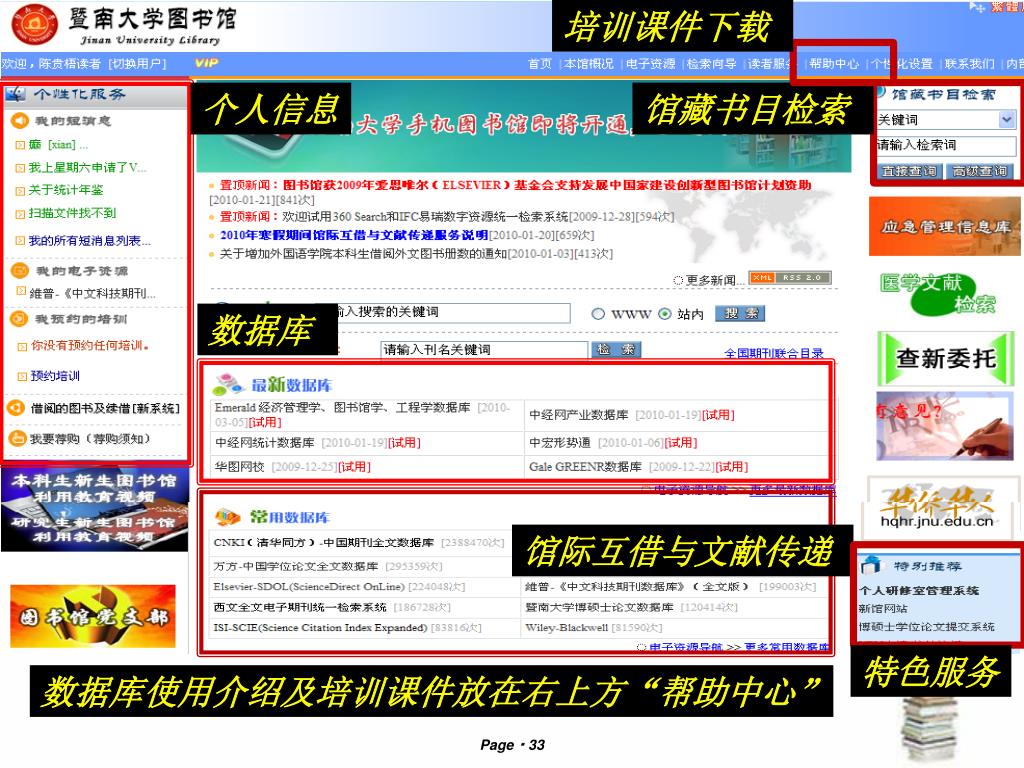This screenshot has width=1024, height=768.
Task: Click the 高级查询 button
Action: (x=980, y=171)
